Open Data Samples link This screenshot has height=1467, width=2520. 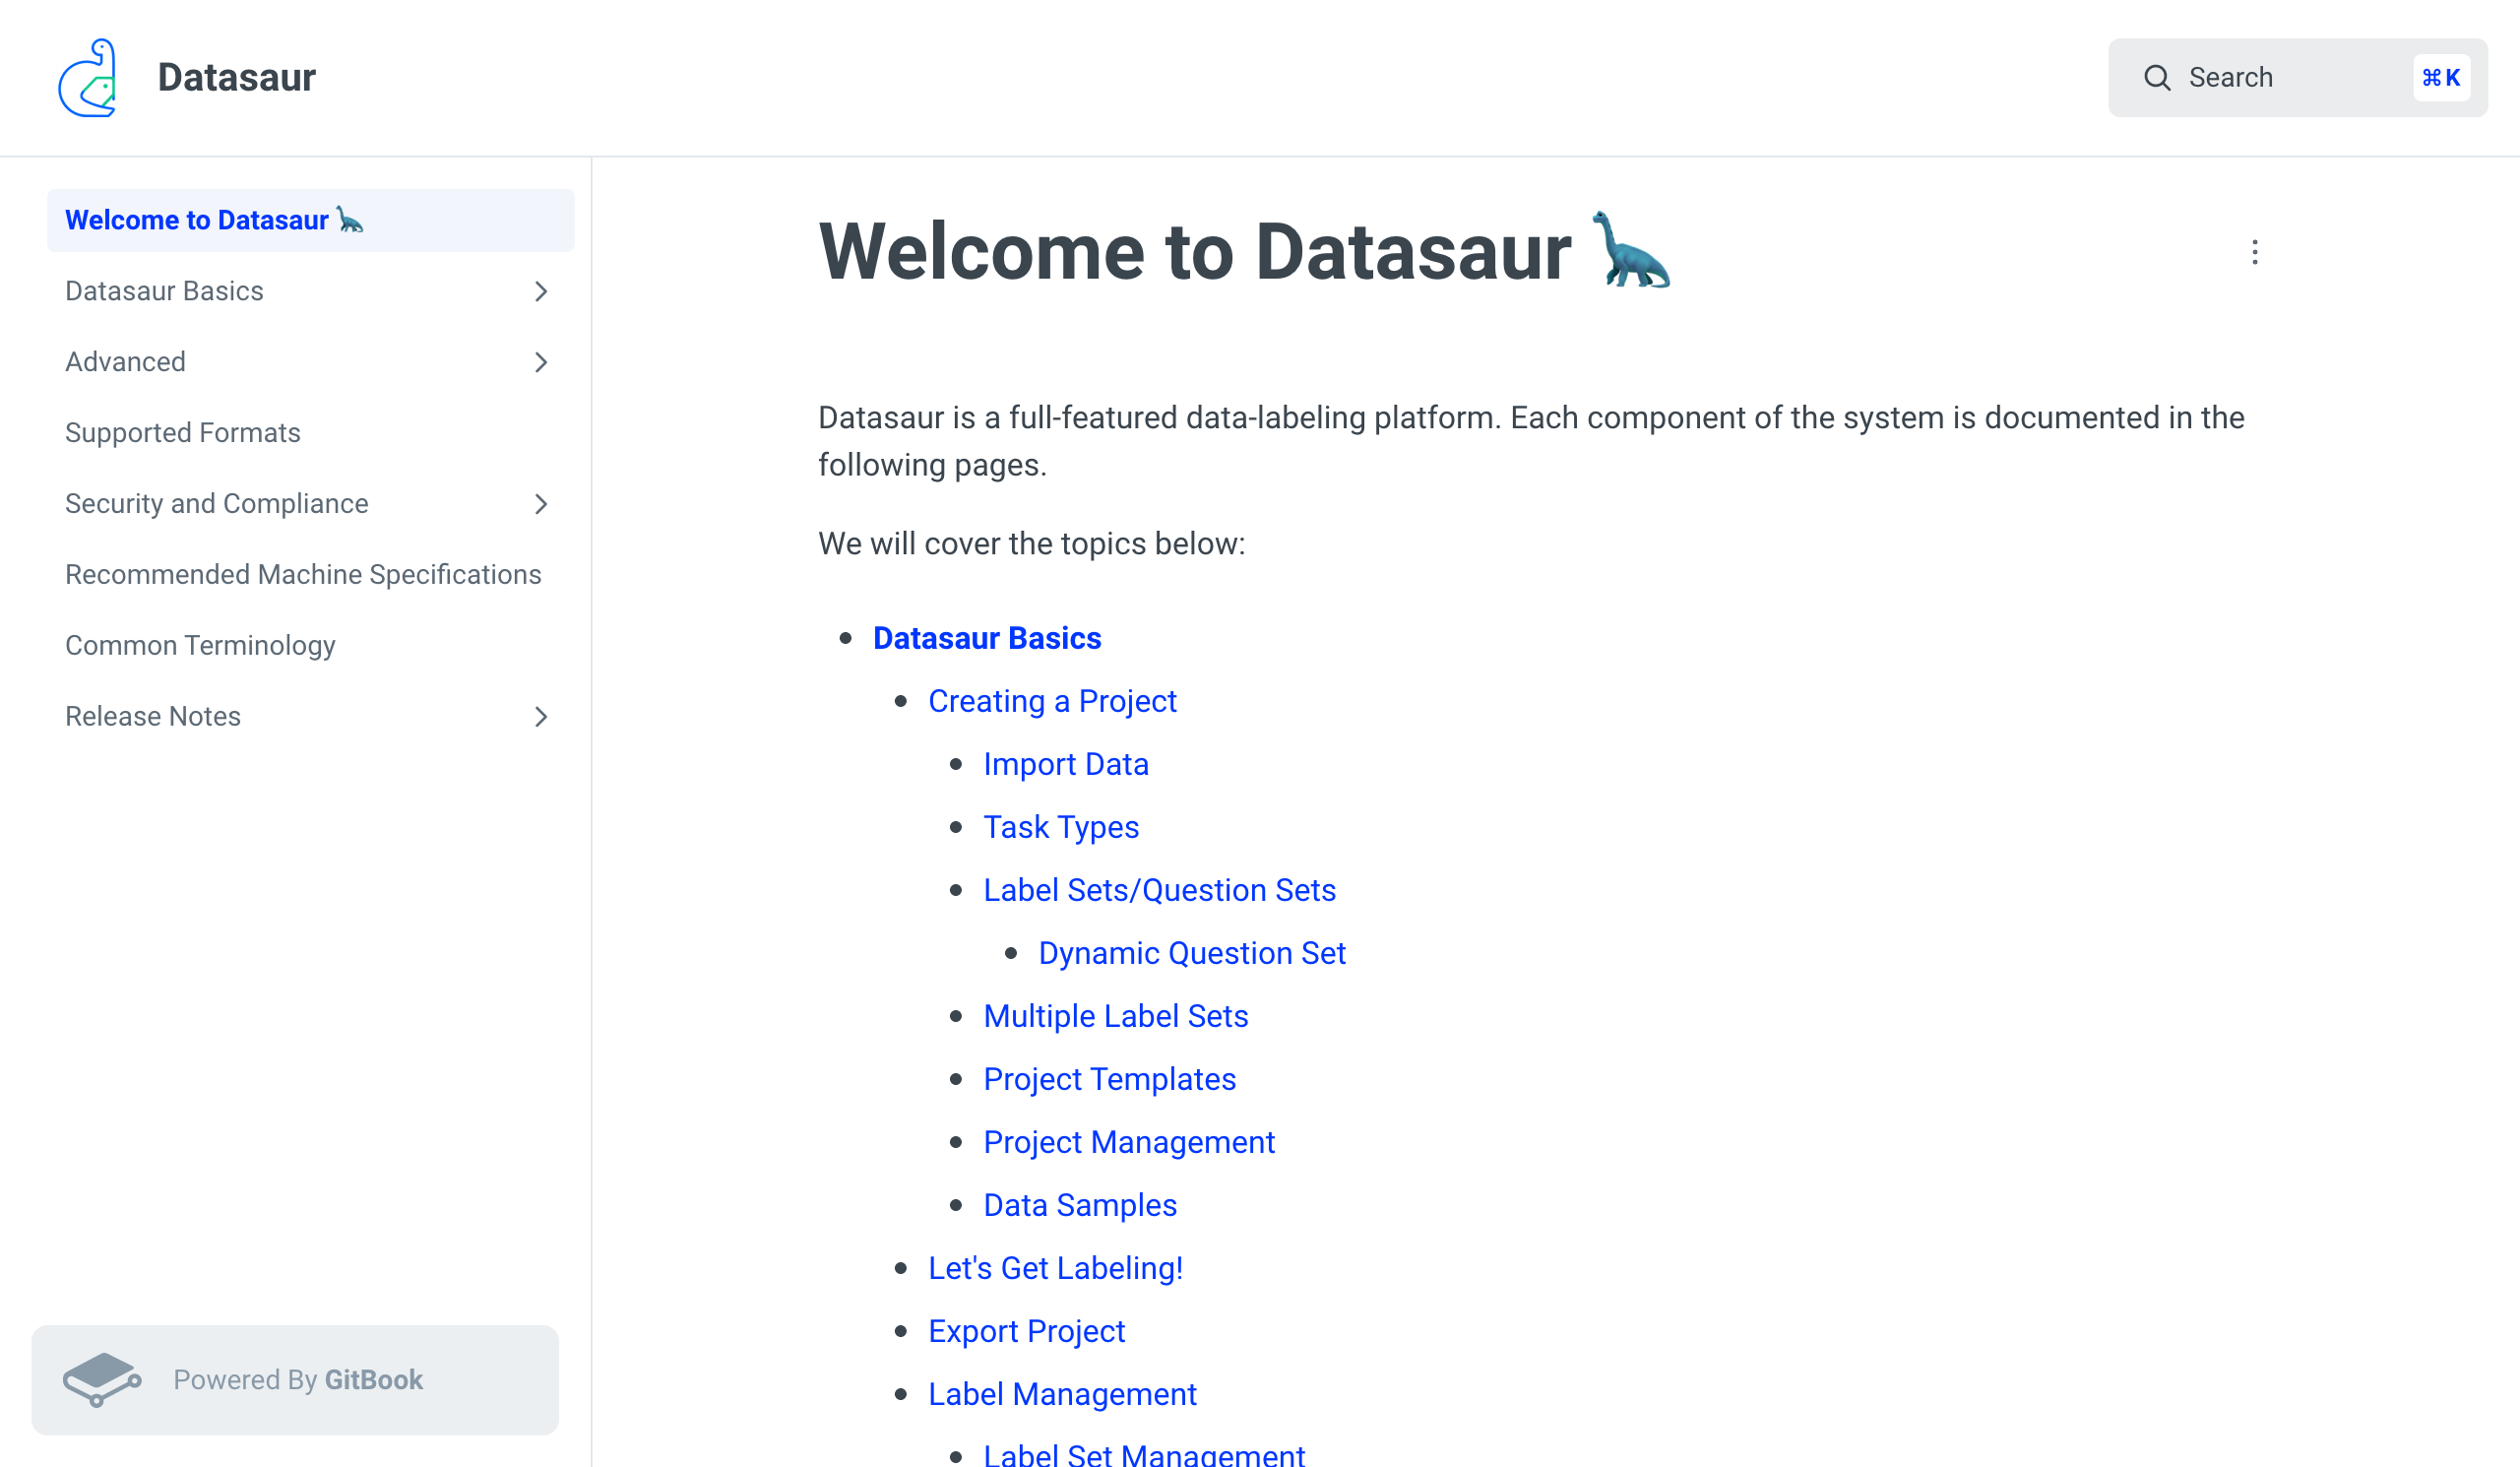[1080, 1205]
